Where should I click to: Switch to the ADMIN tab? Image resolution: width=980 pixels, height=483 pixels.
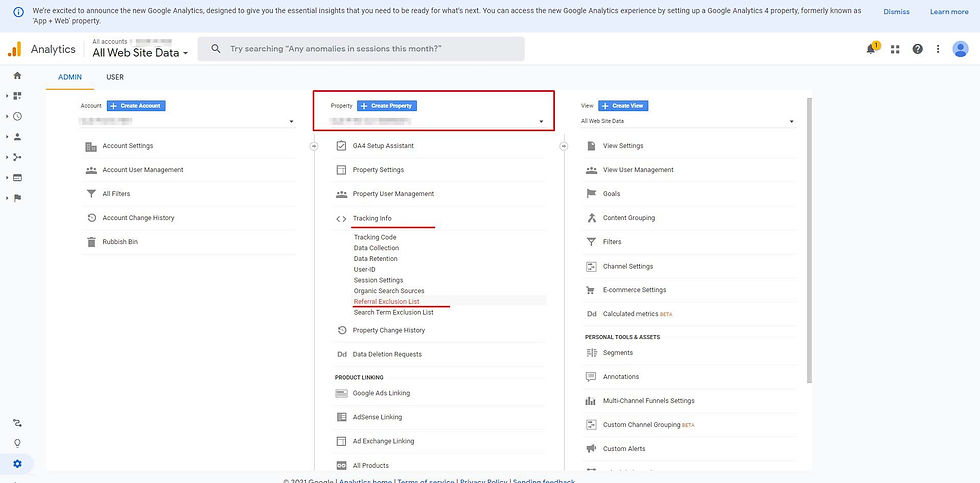(69, 77)
